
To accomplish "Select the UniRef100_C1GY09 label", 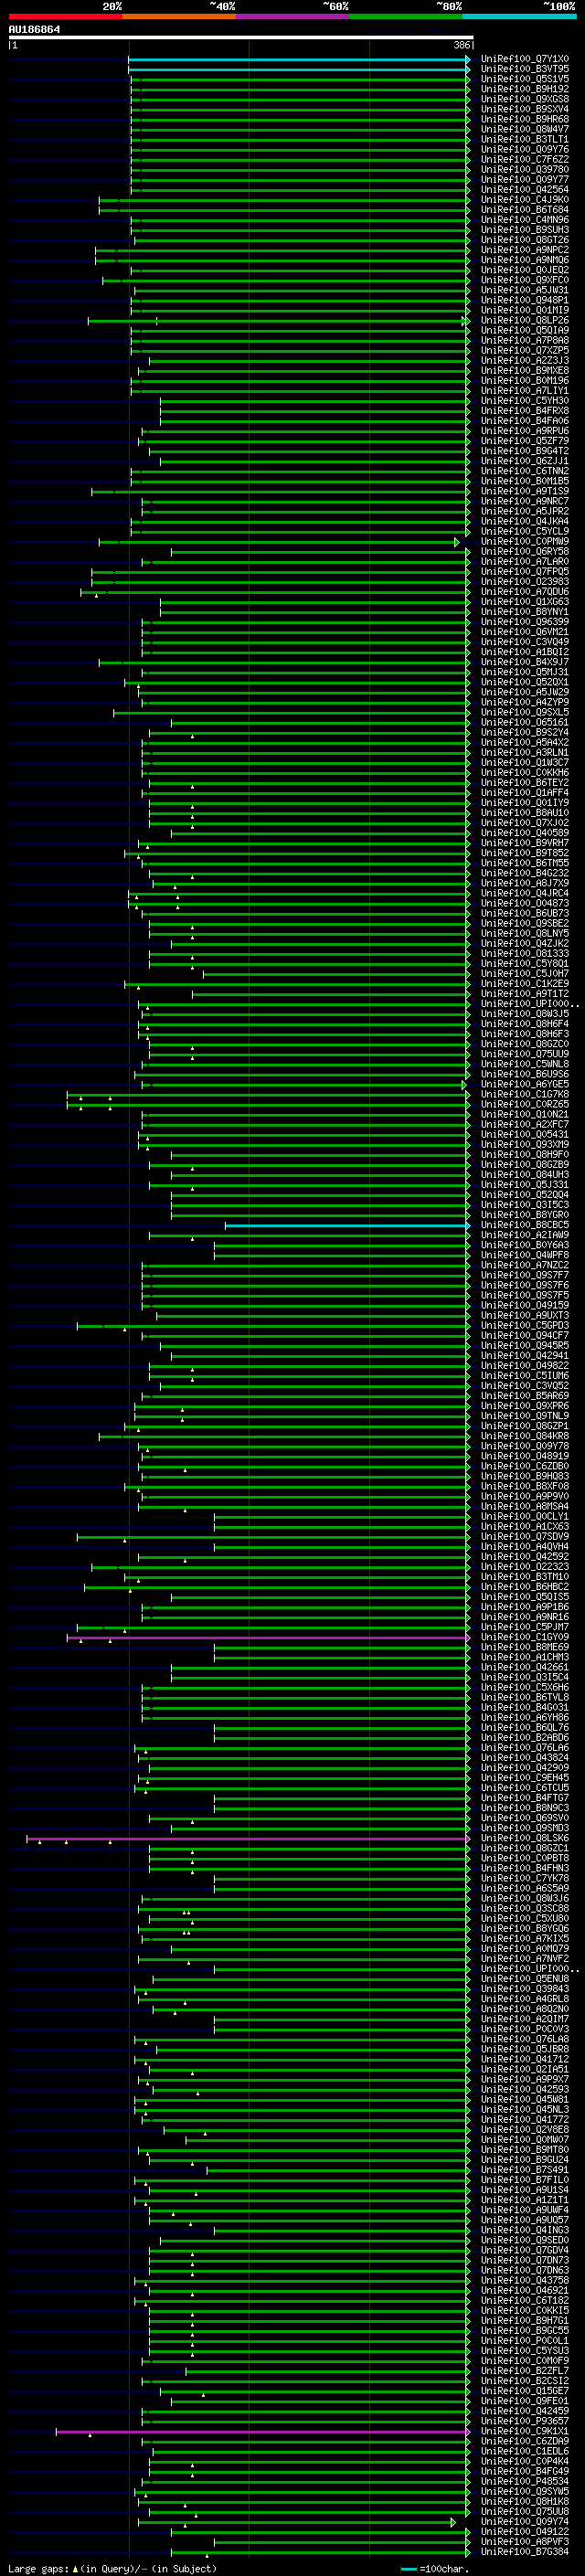I will (x=524, y=1637).
